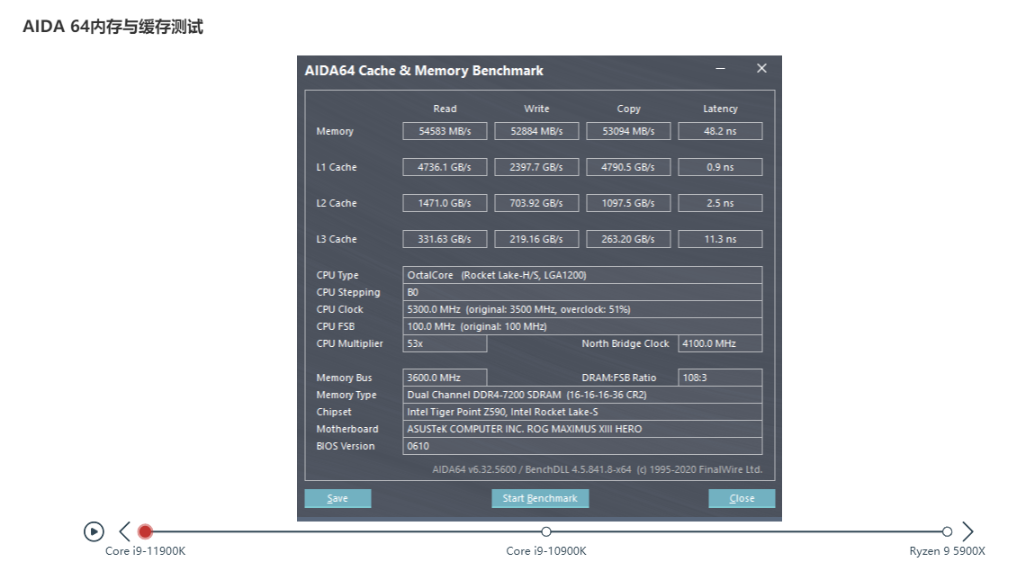The image size is (1016, 581).
Task: Click the Memory Copy value 53094 MB/s
Action: (x=629, y=131)
